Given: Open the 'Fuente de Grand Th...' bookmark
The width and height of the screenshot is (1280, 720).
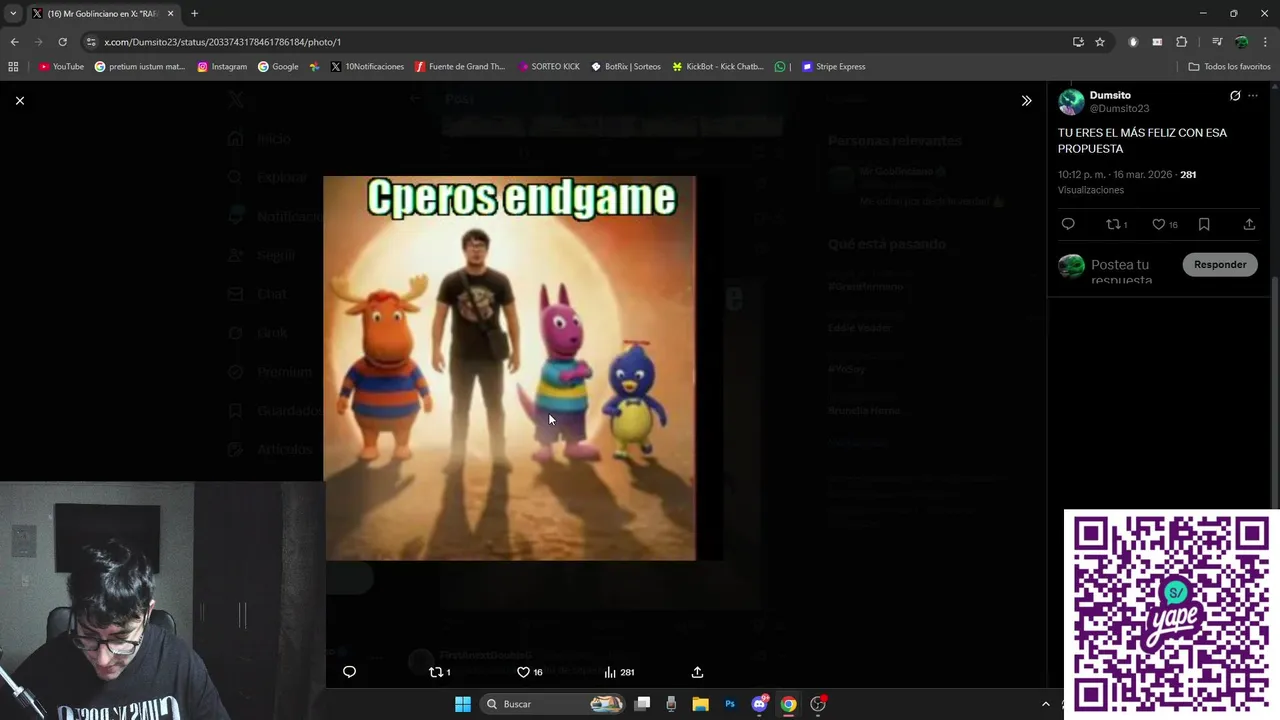Looking at the screenshot, I should click(460, 67).
